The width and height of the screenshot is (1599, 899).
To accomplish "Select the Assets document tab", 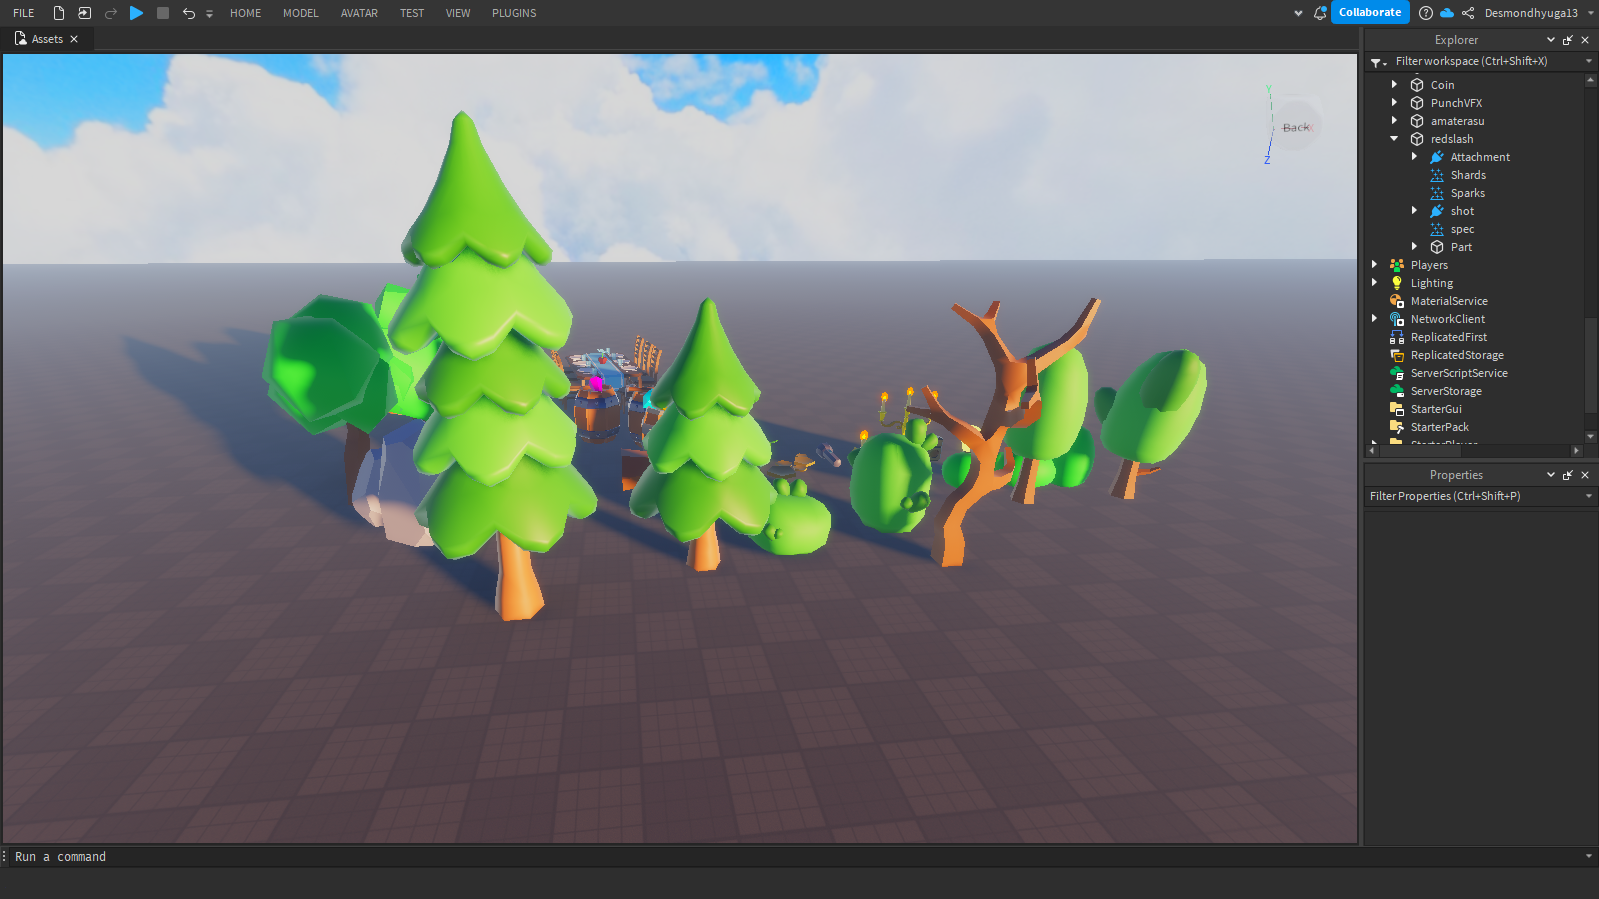I will pyautogui.click(x=47, y=39).
